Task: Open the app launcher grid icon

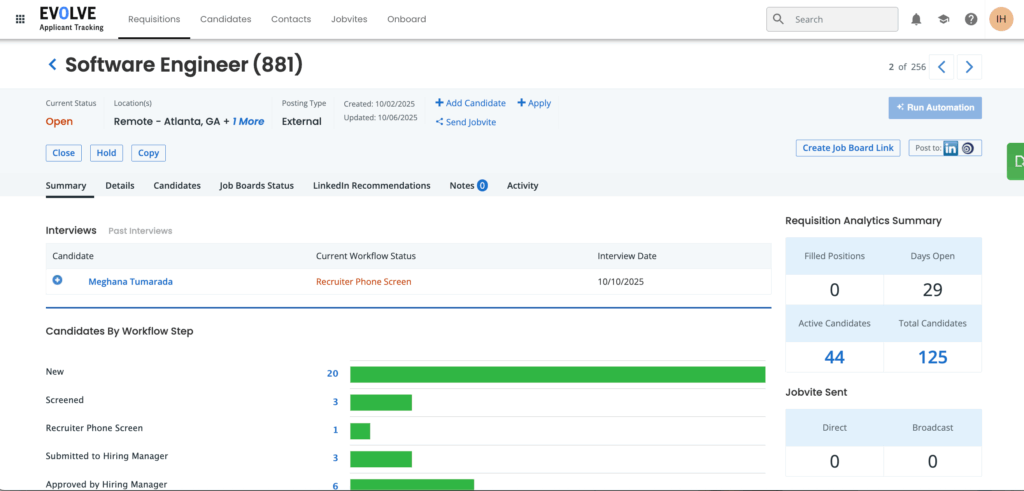Action: click(20, 19)
